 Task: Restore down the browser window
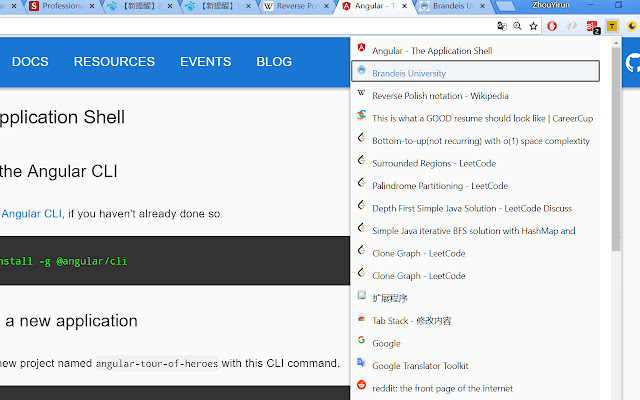[x=618, y=5]
